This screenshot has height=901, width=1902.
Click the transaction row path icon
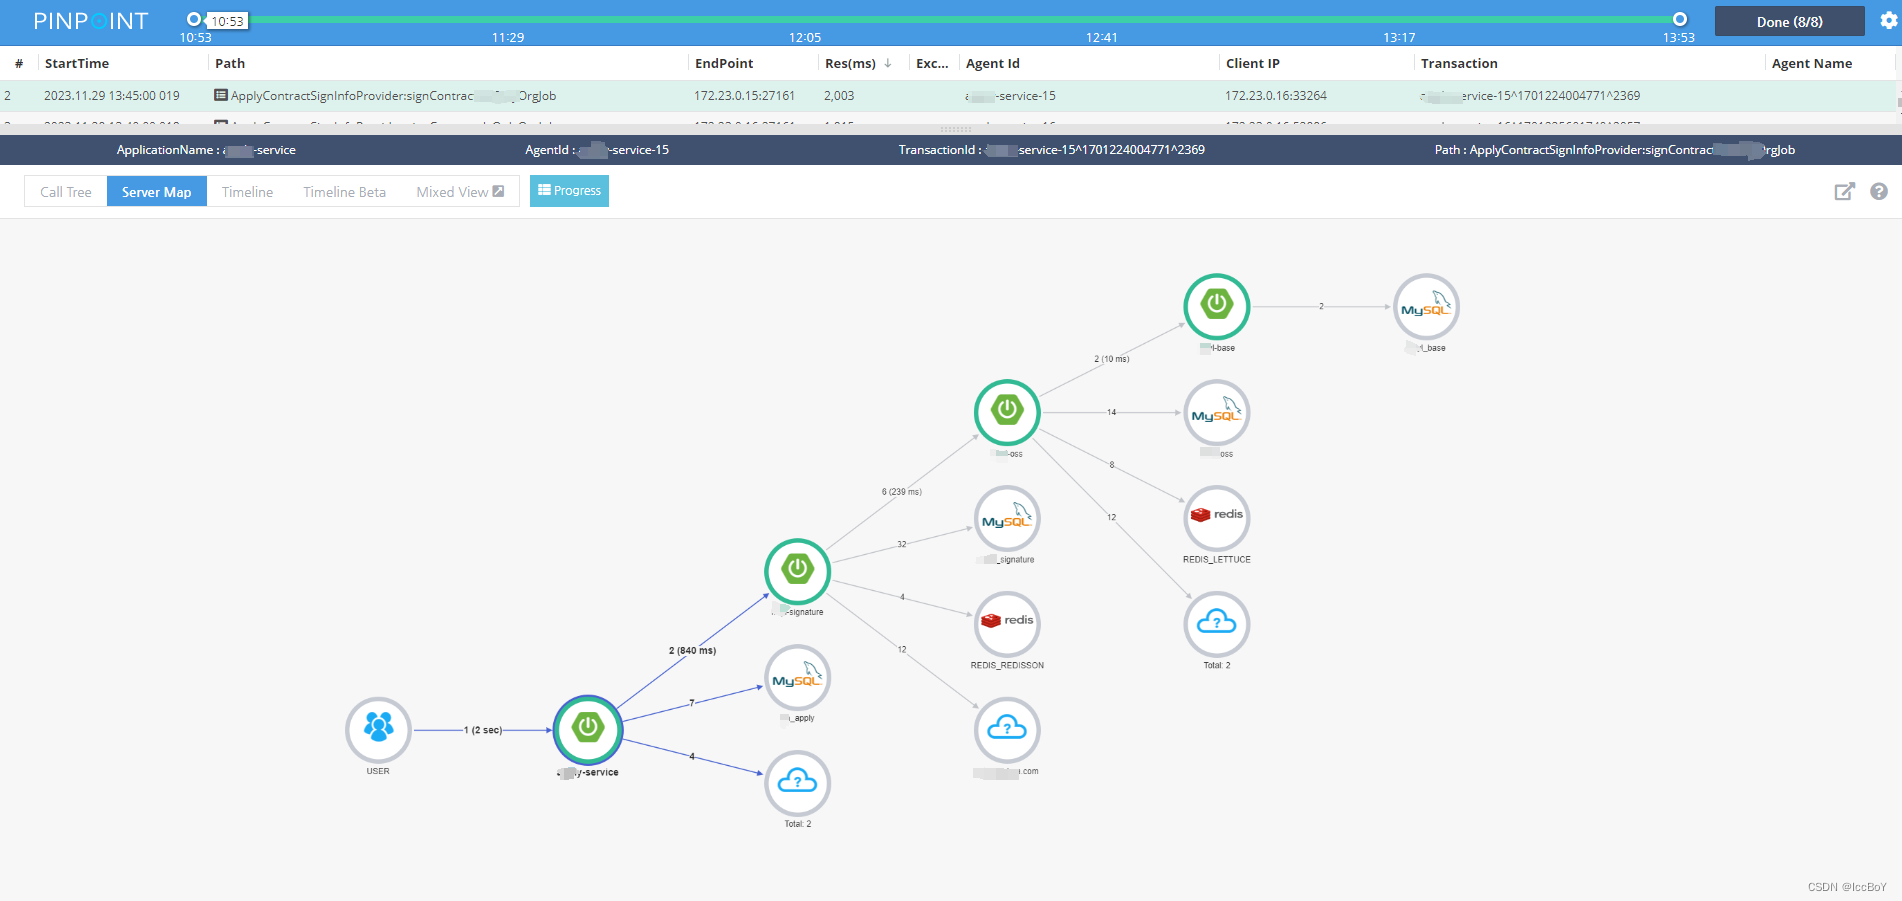click(221, 95)
